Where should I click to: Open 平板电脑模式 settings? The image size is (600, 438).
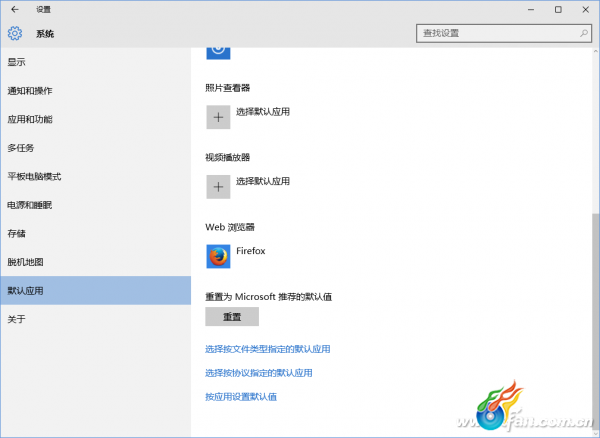(x=96, y=176)
